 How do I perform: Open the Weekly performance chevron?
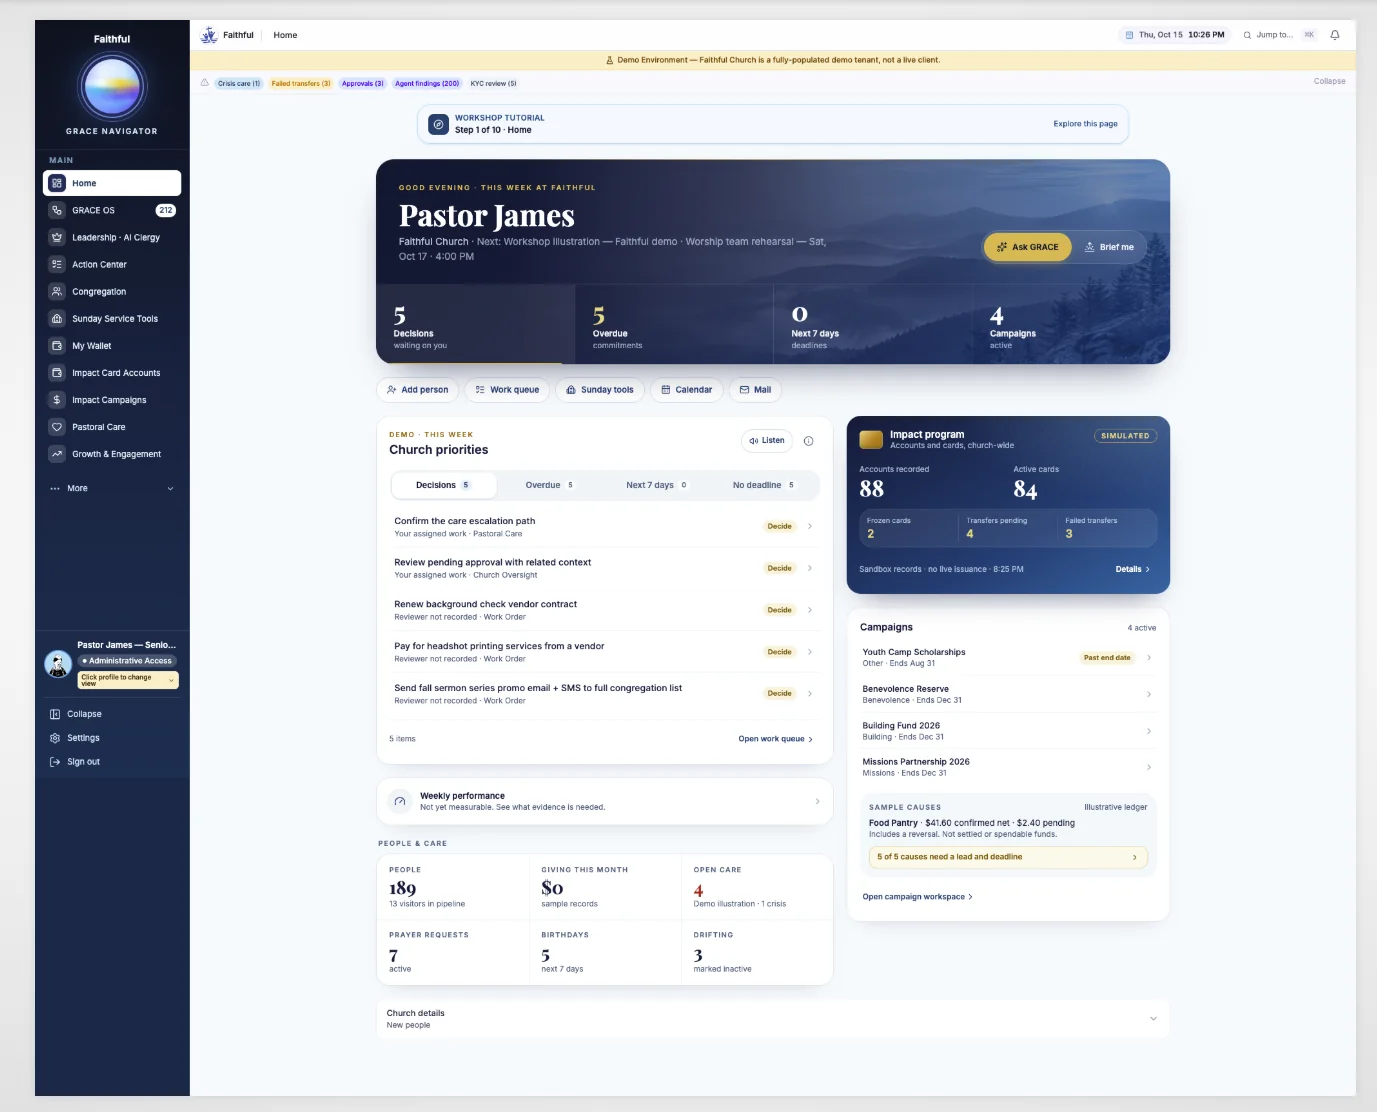[817, 801]
